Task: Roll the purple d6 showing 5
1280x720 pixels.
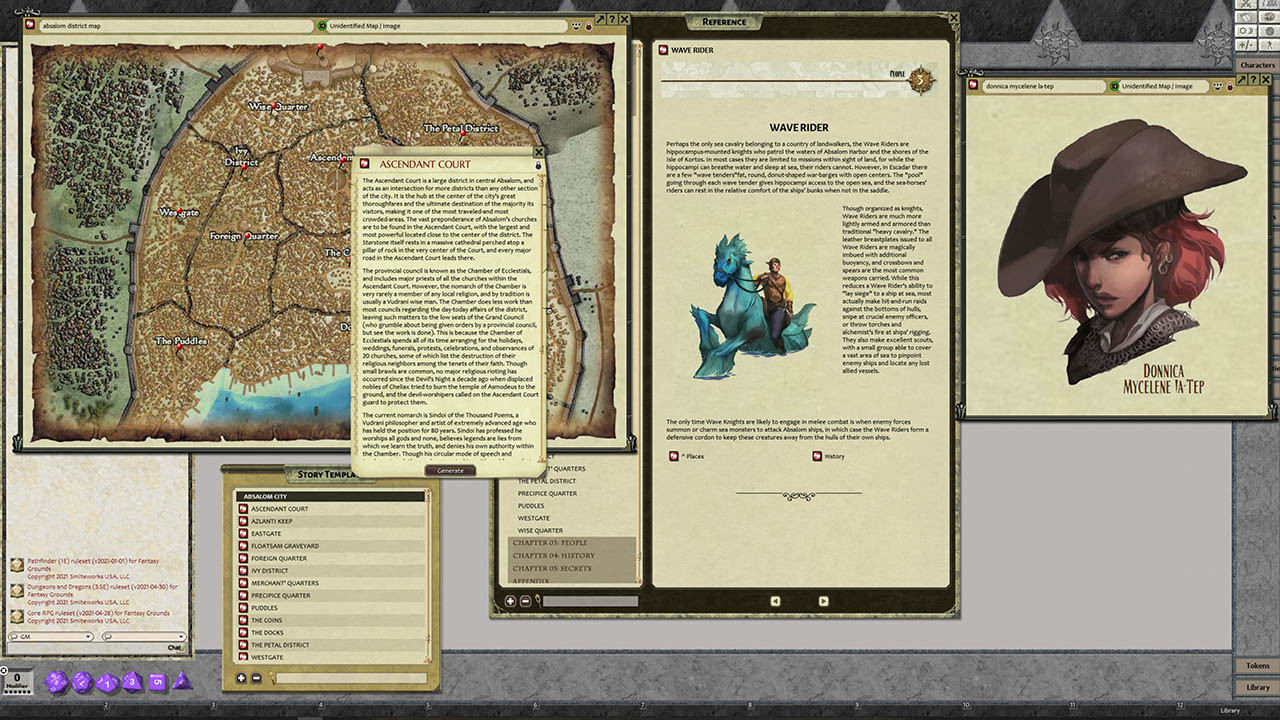Action: point(159,684)
